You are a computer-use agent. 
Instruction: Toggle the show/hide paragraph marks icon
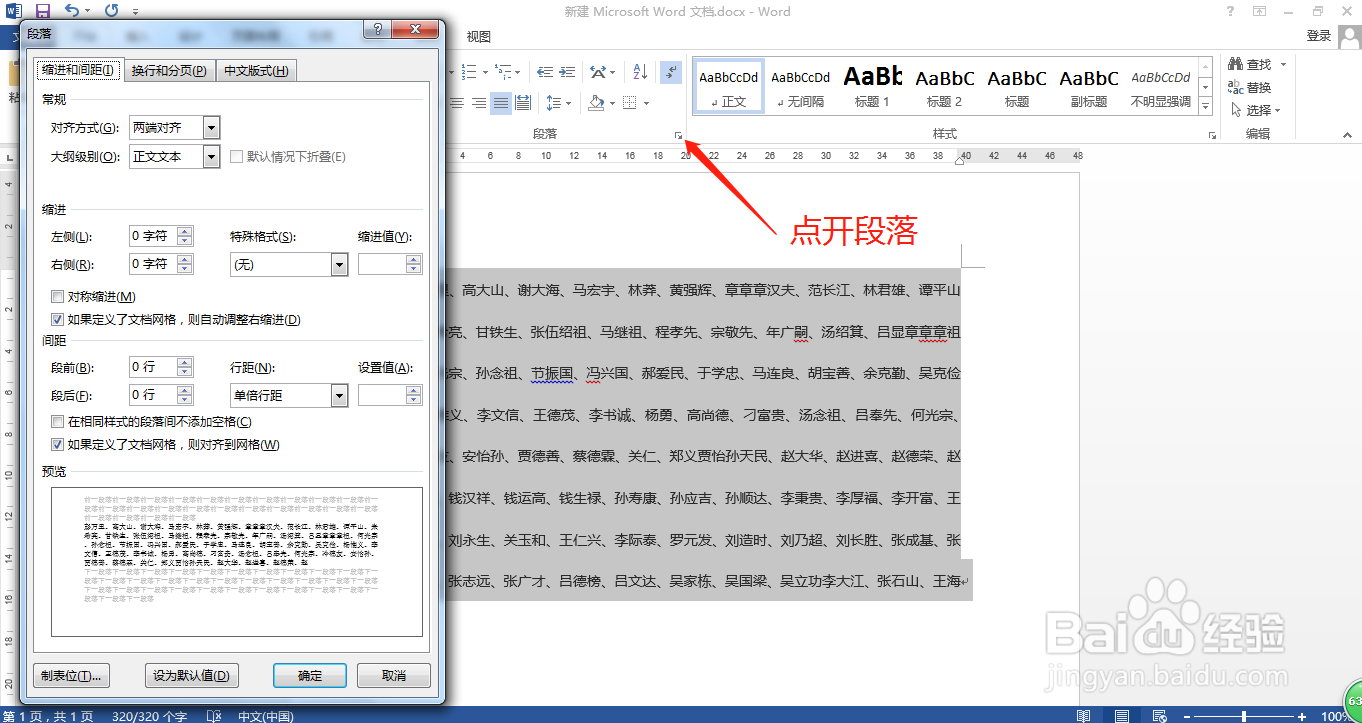(x=670, y=71)
